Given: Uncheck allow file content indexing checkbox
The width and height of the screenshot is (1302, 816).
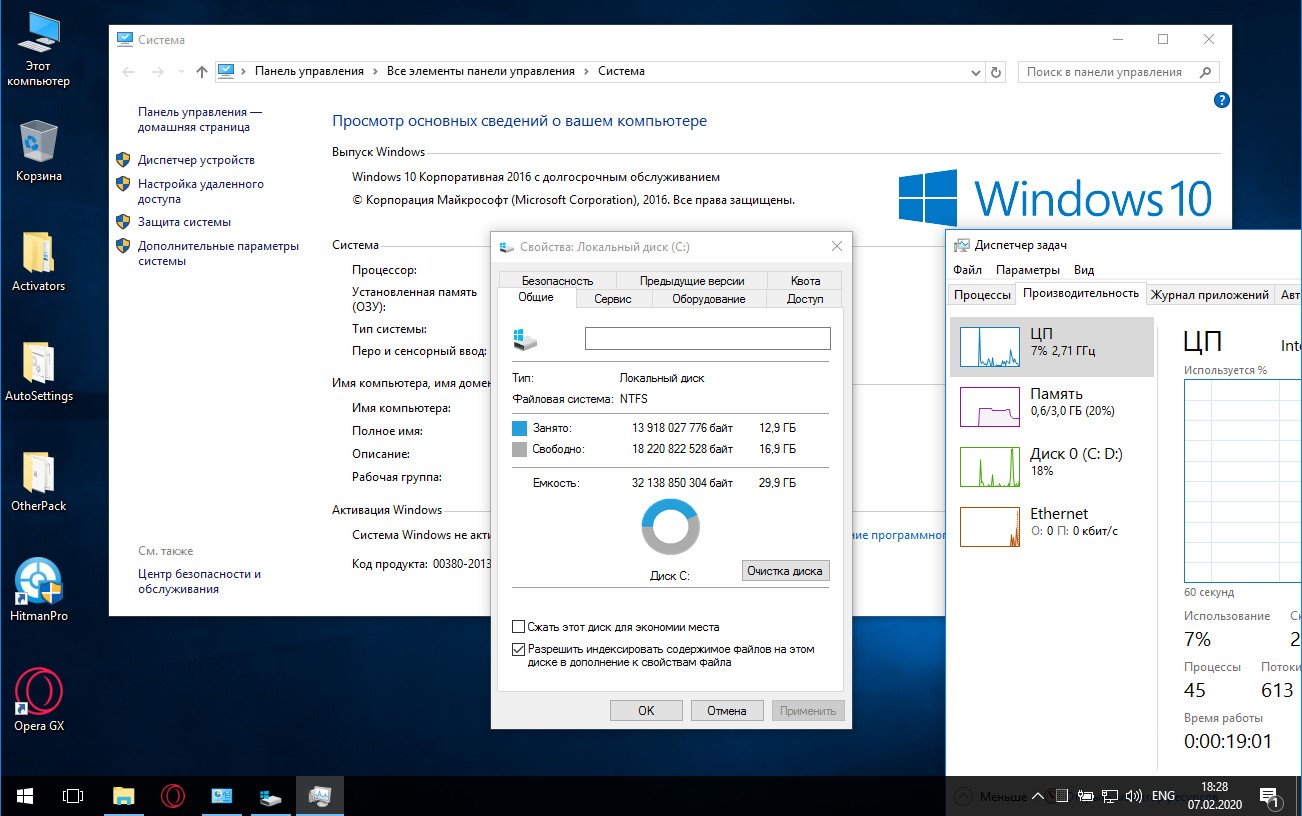Looking at the screenshot, I should pyautogui.click(x=518, y=649).
